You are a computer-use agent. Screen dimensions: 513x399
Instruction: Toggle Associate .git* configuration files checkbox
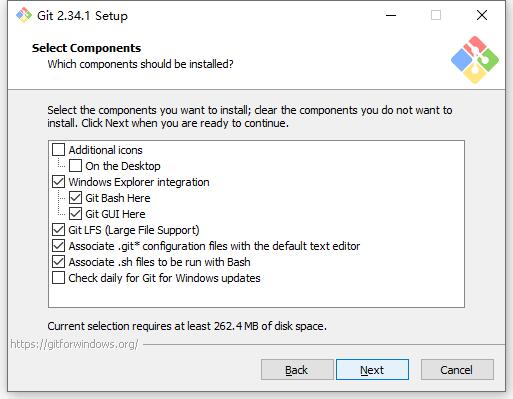58,246
